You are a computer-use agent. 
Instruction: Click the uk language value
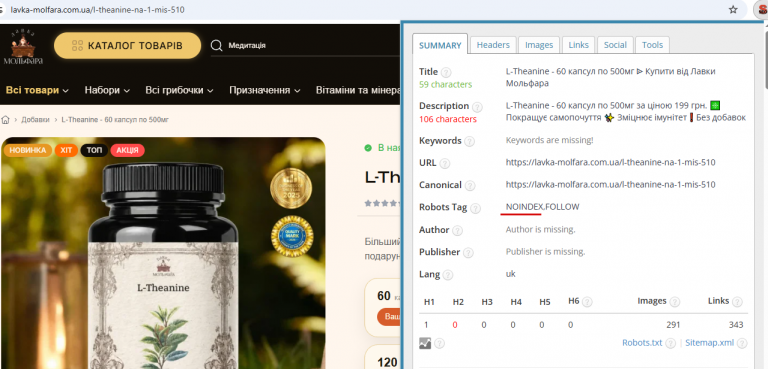click(x=510, y=274)
